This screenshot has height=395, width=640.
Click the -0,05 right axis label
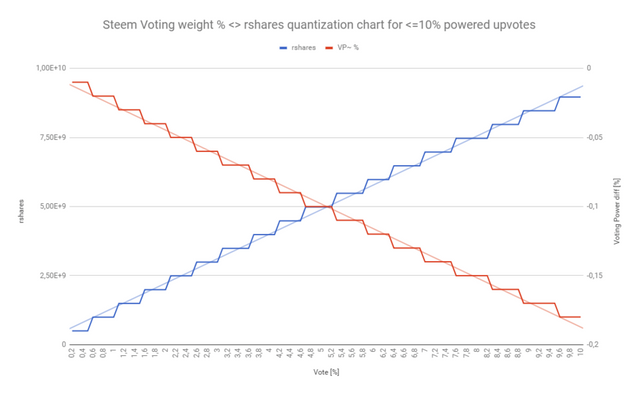594,137
